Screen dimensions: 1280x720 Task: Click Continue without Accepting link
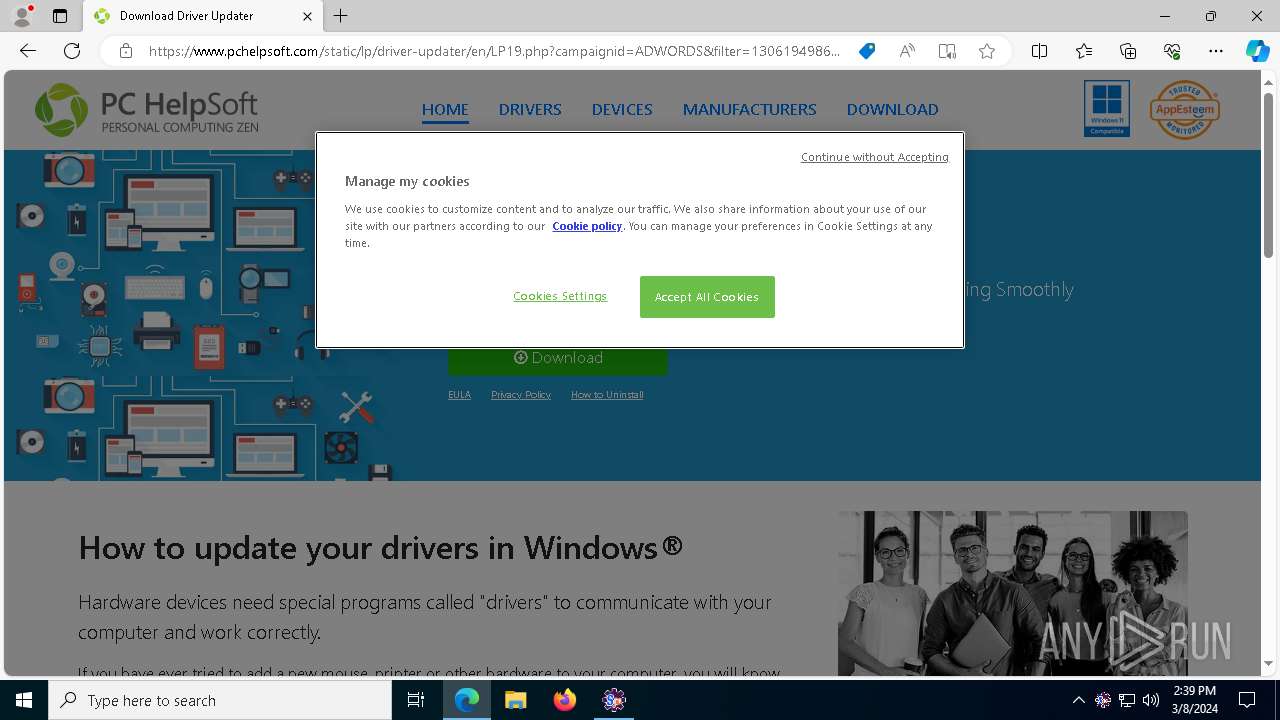coord(875,157)
